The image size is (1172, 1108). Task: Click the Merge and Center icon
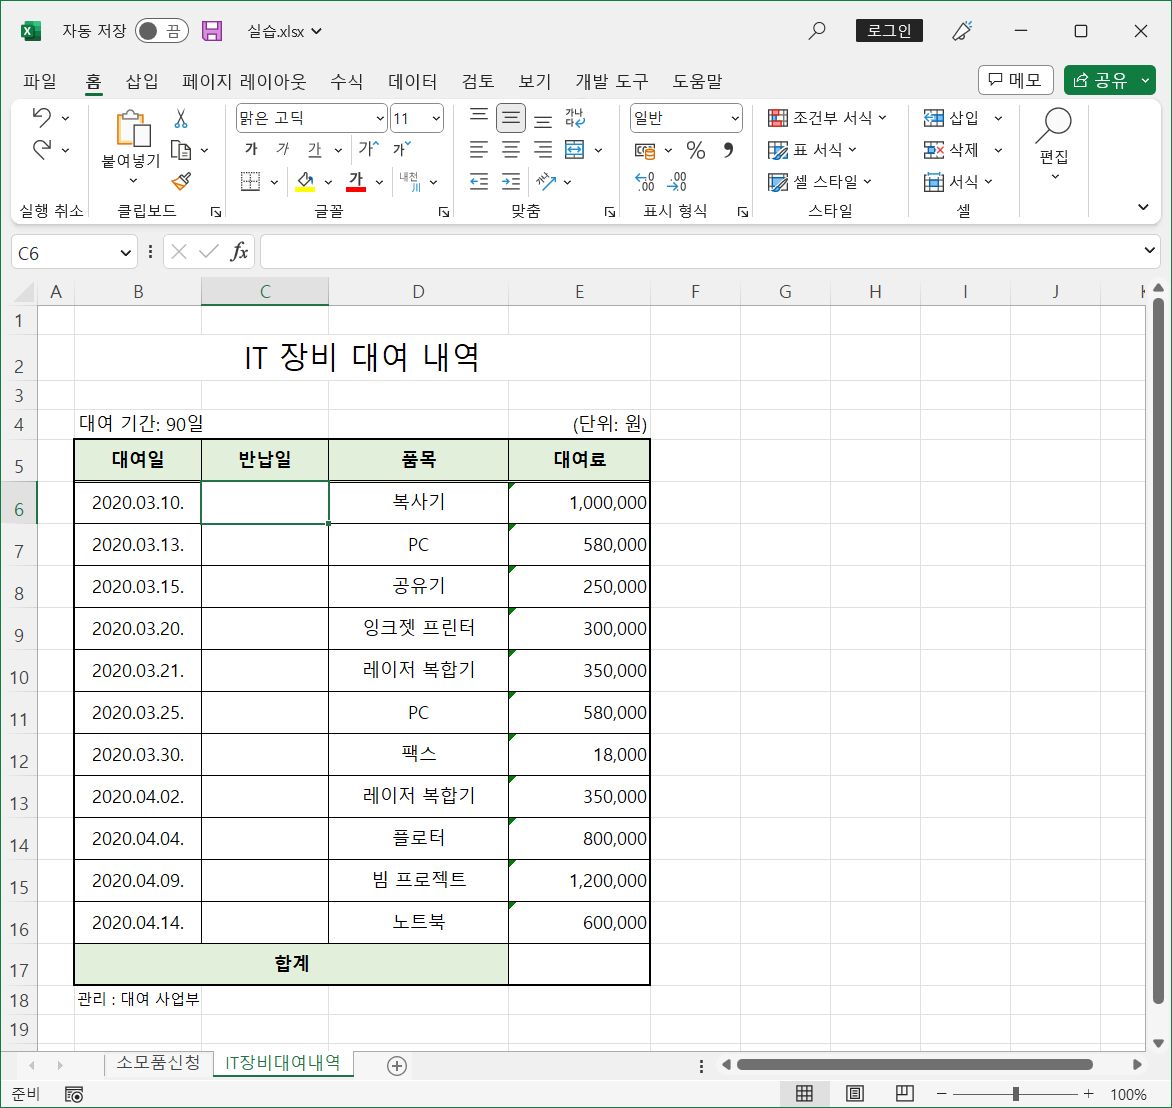tap(575, 150)
